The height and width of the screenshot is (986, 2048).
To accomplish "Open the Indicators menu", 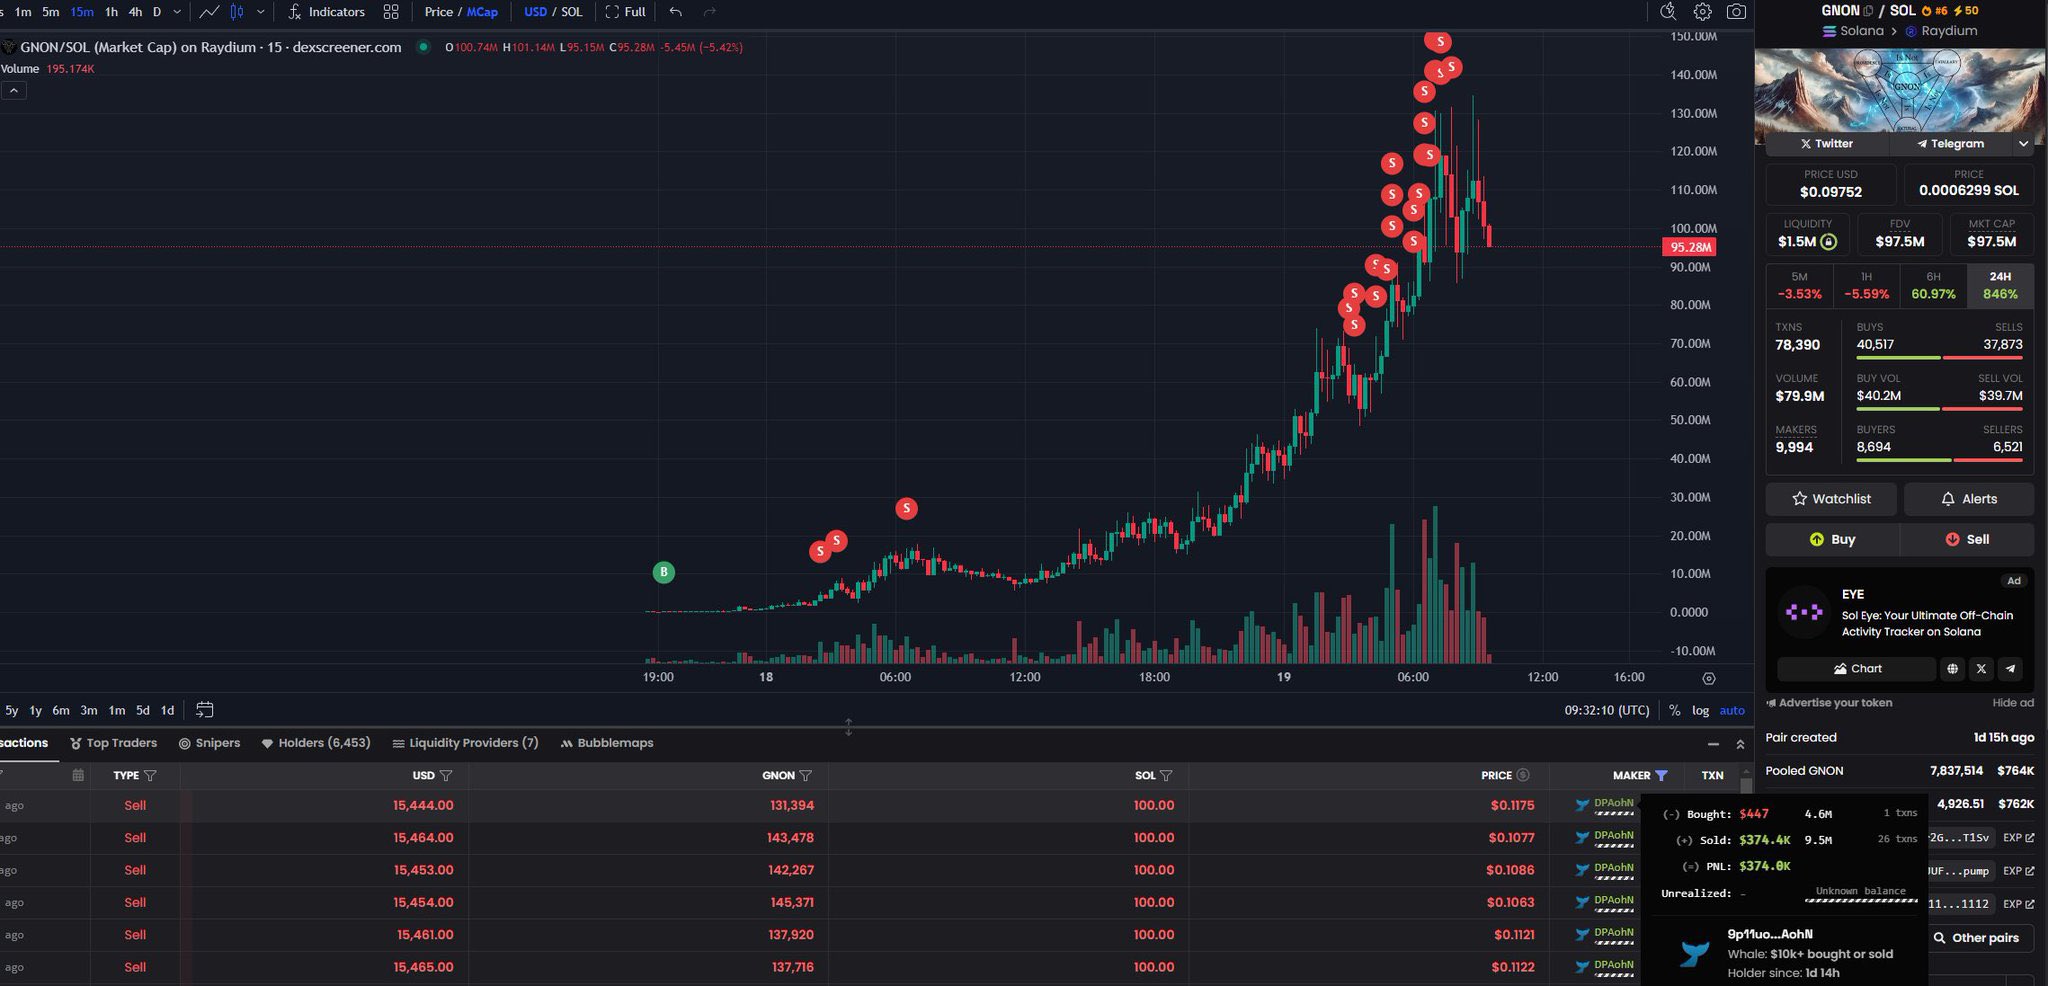I will point(327,12).
